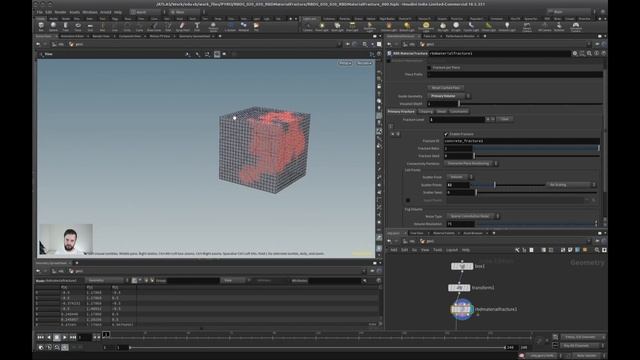This screenshot has height=360, width=640.
Task: Select the Box shelf tool
Action: point(41,27)
